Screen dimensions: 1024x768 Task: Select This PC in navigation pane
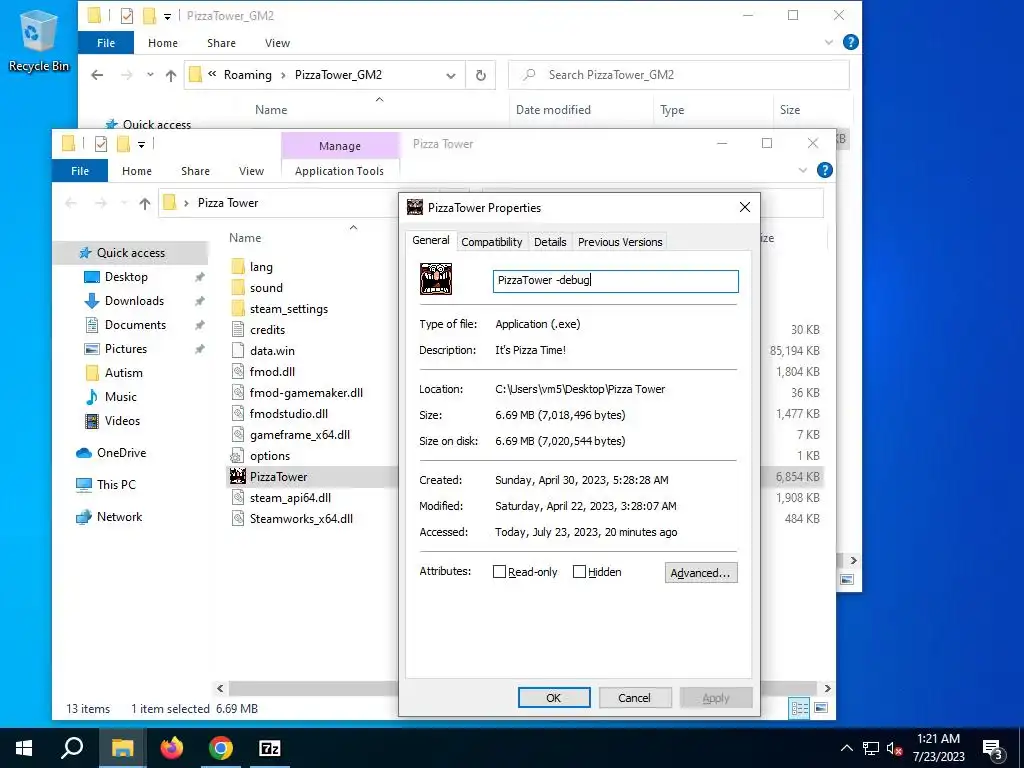[116, 484]
